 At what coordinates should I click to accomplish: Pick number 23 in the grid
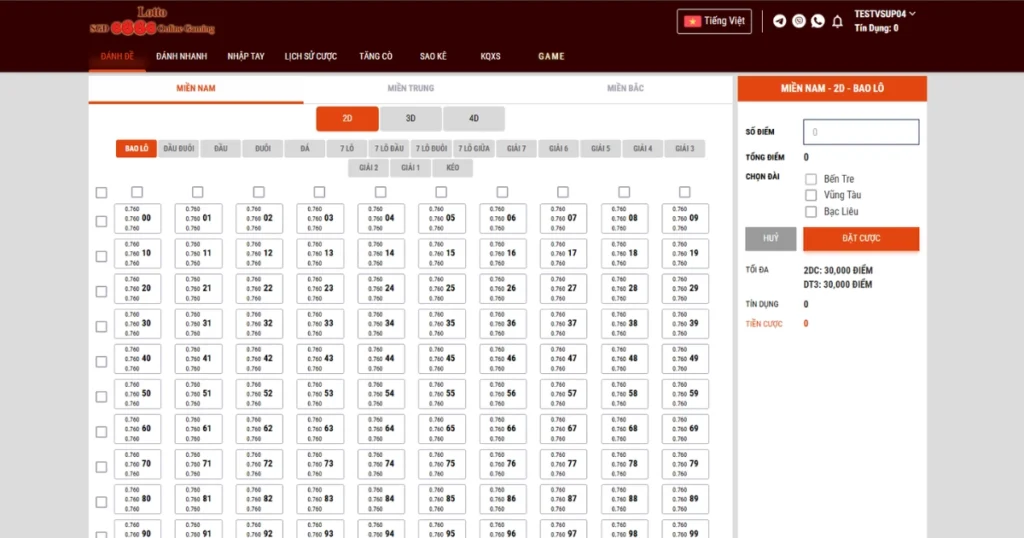(x=320, y=289)
